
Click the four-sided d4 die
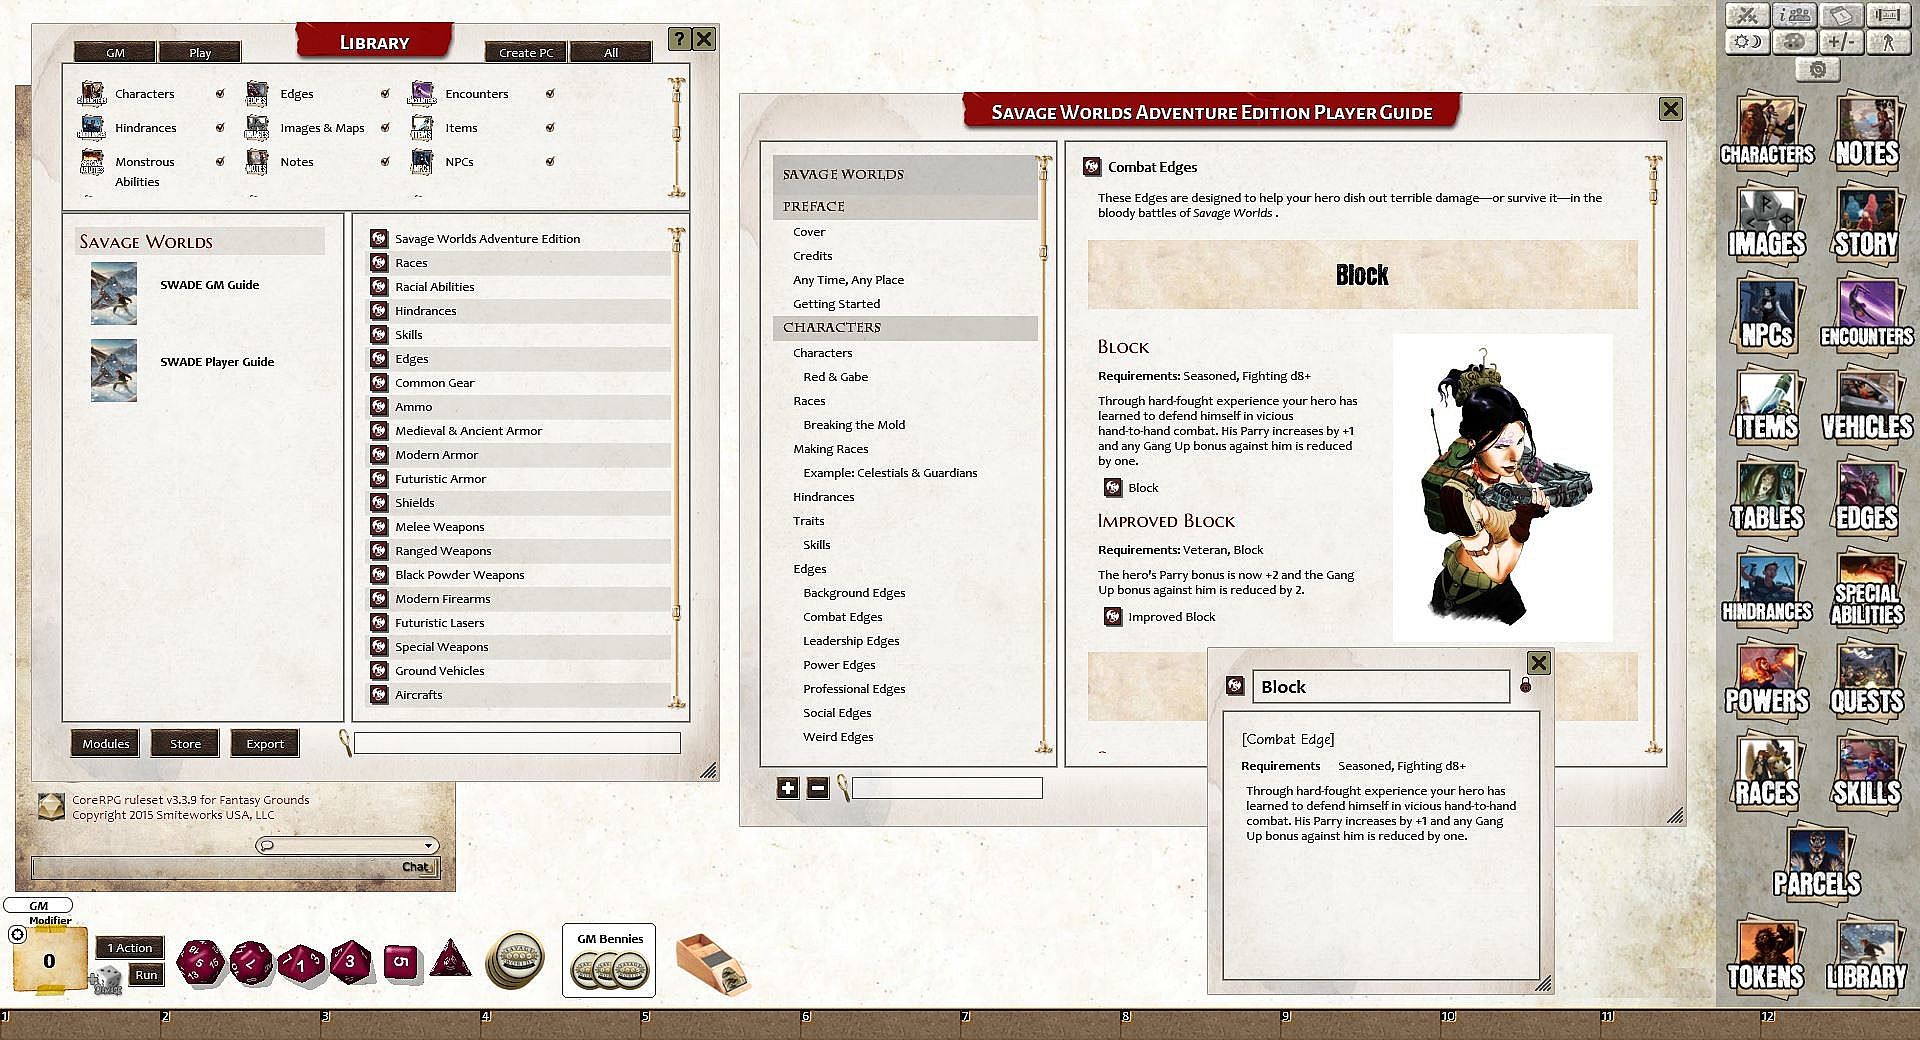451,959
